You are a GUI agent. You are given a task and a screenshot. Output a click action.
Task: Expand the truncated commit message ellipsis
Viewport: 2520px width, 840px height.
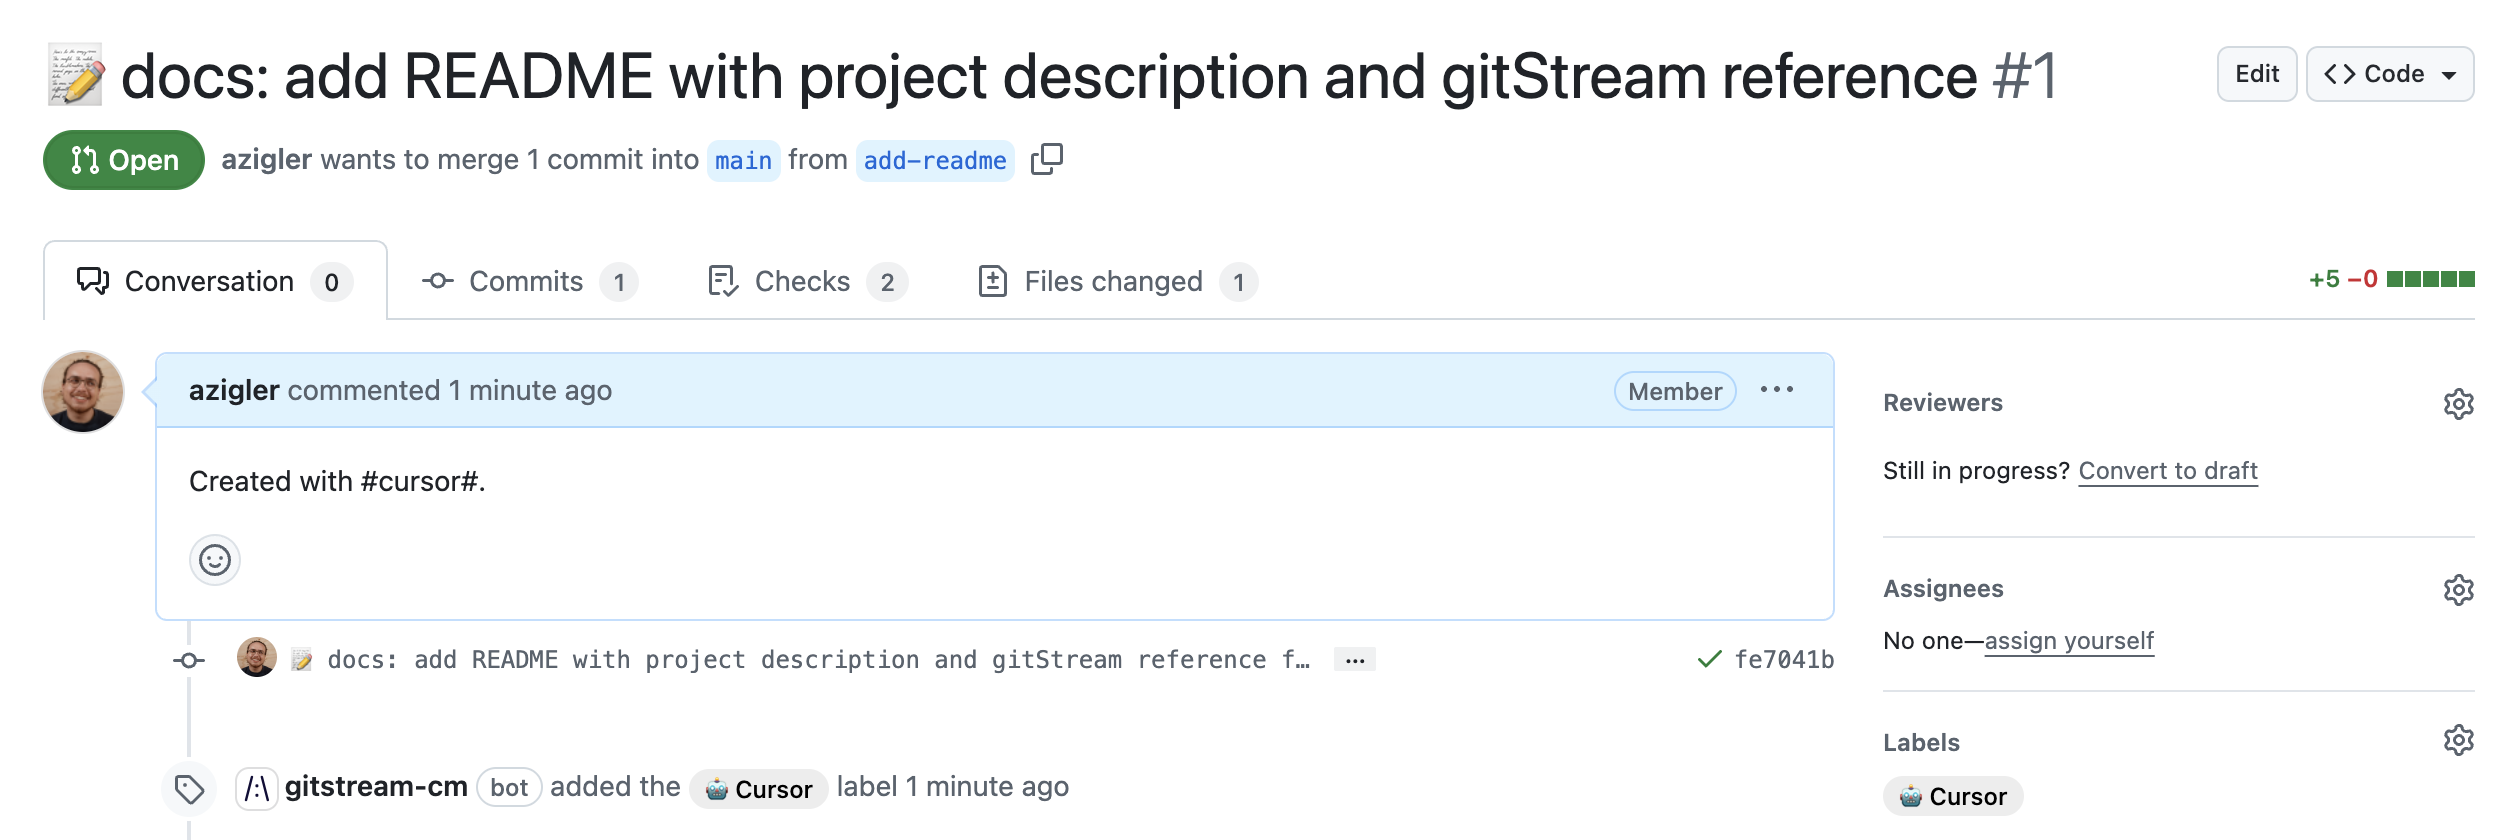click(x=1355, y=660)
